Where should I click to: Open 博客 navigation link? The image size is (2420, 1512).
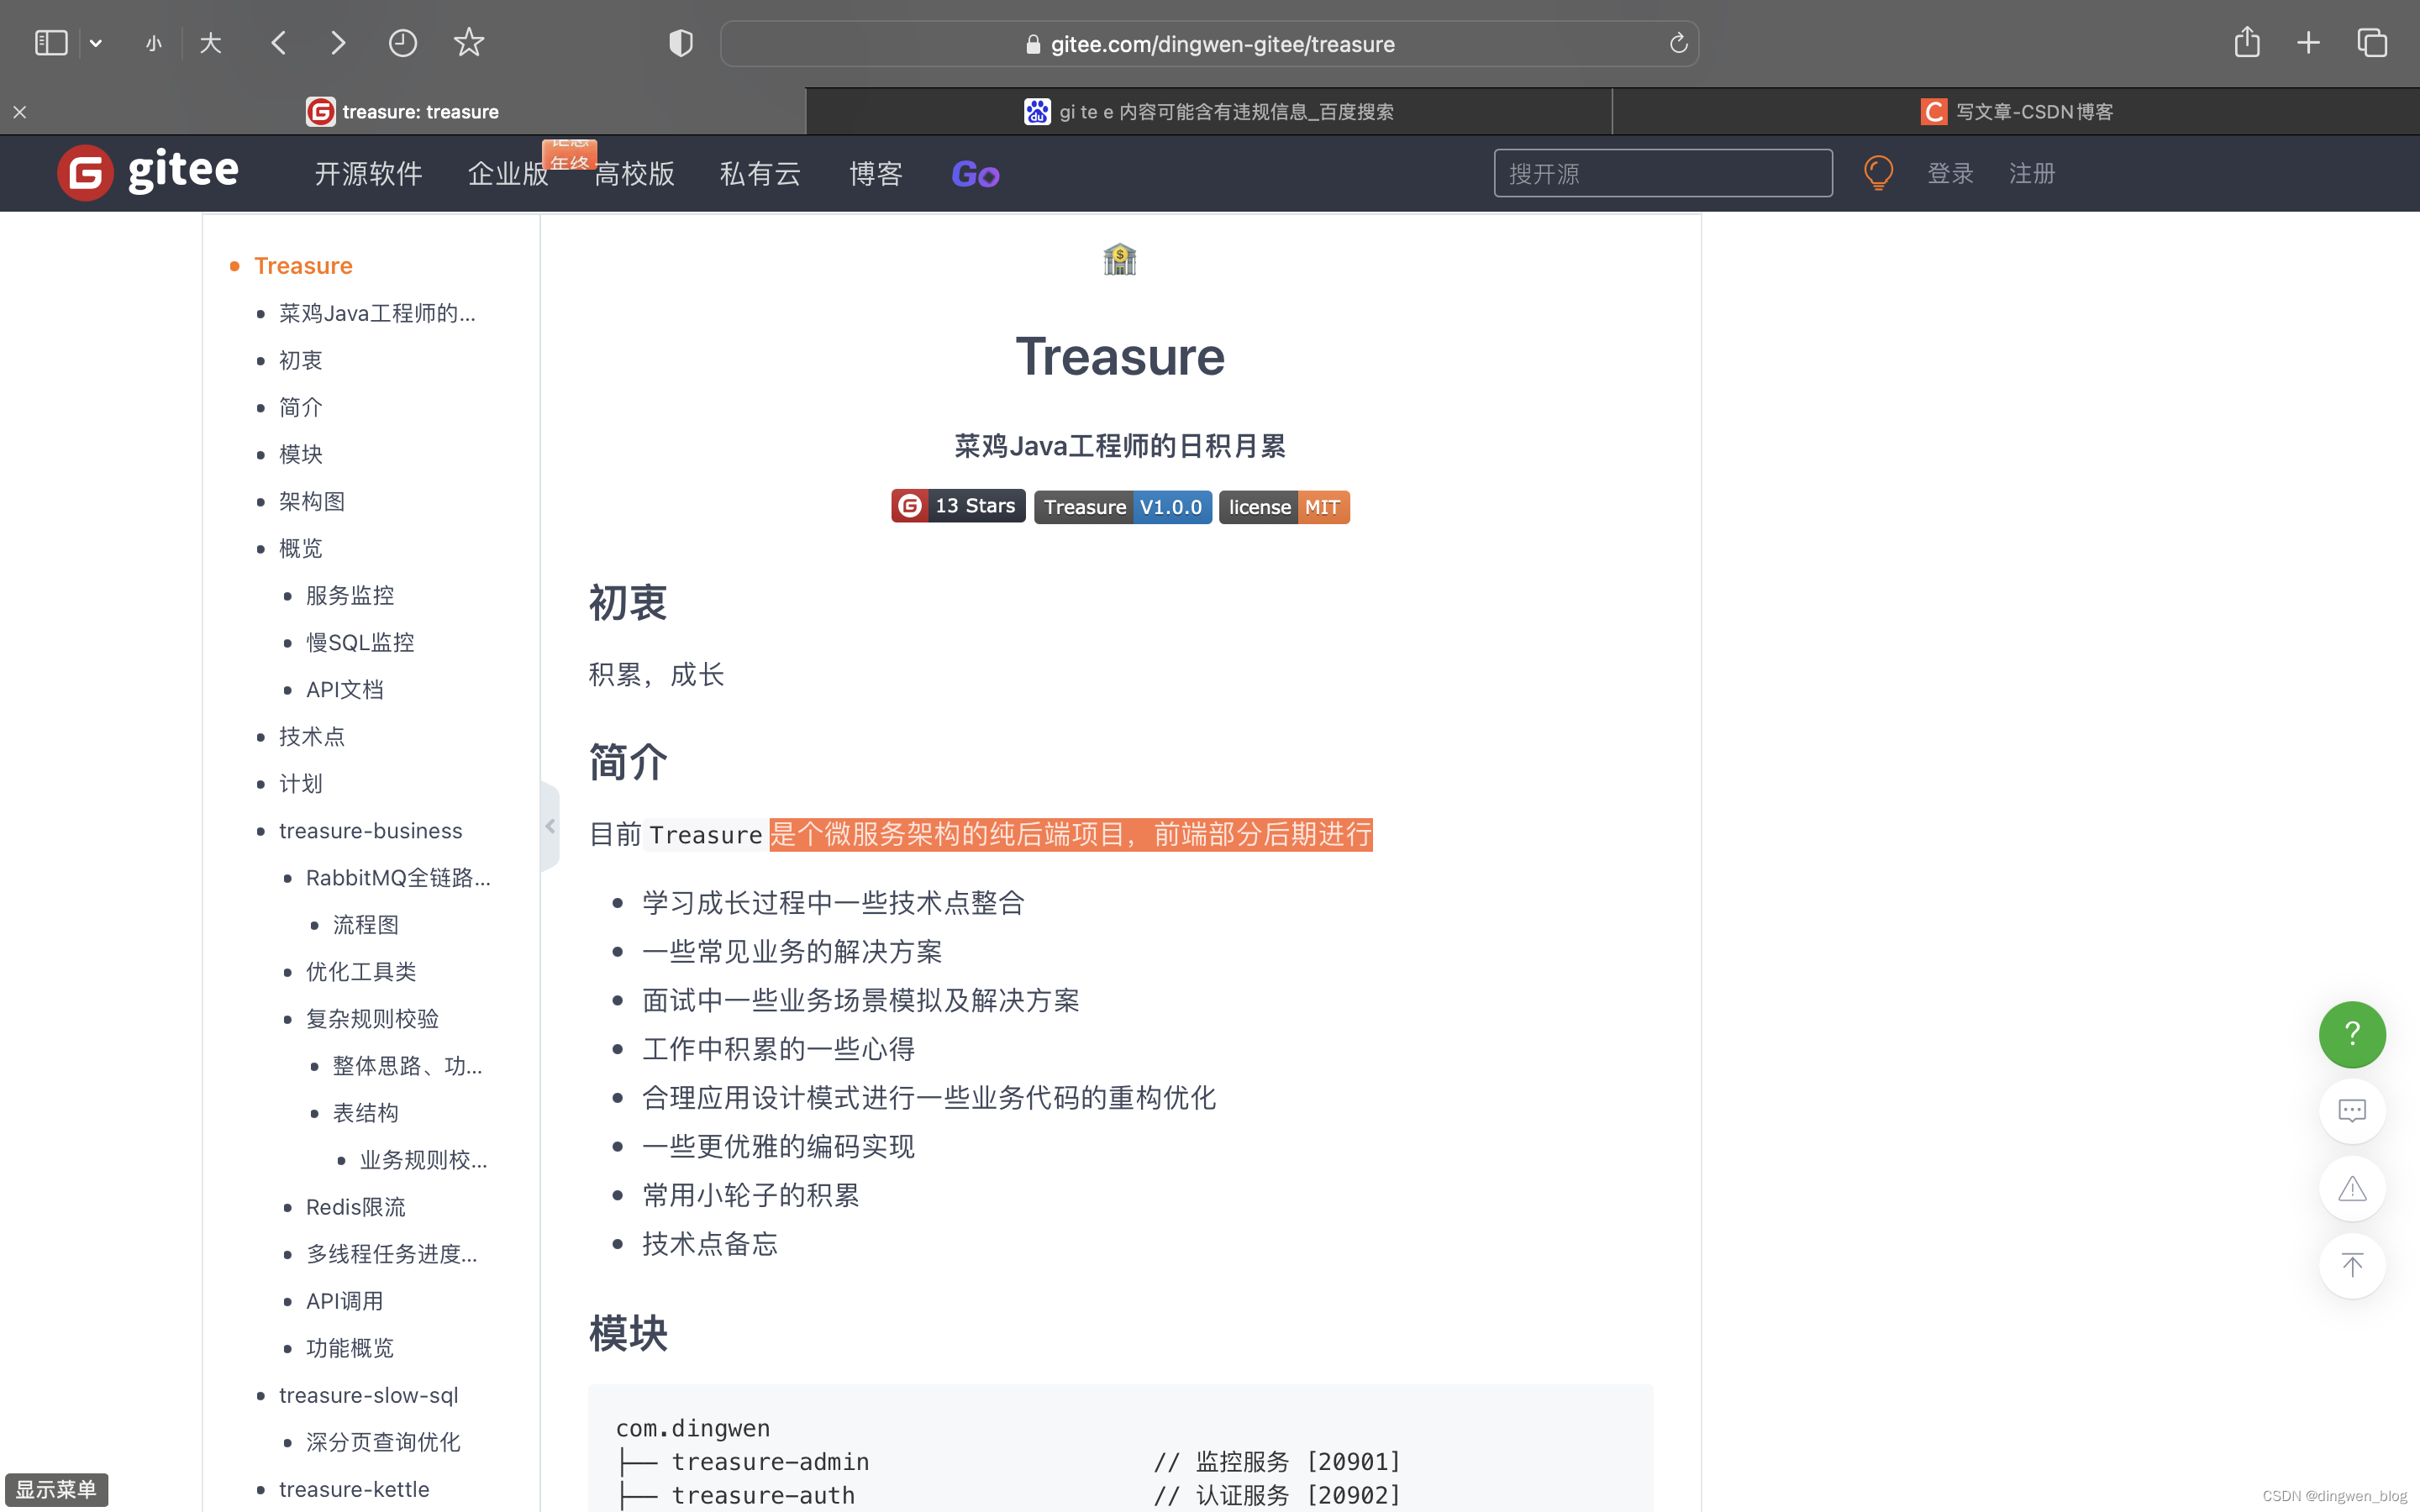[x=876, y=174]
